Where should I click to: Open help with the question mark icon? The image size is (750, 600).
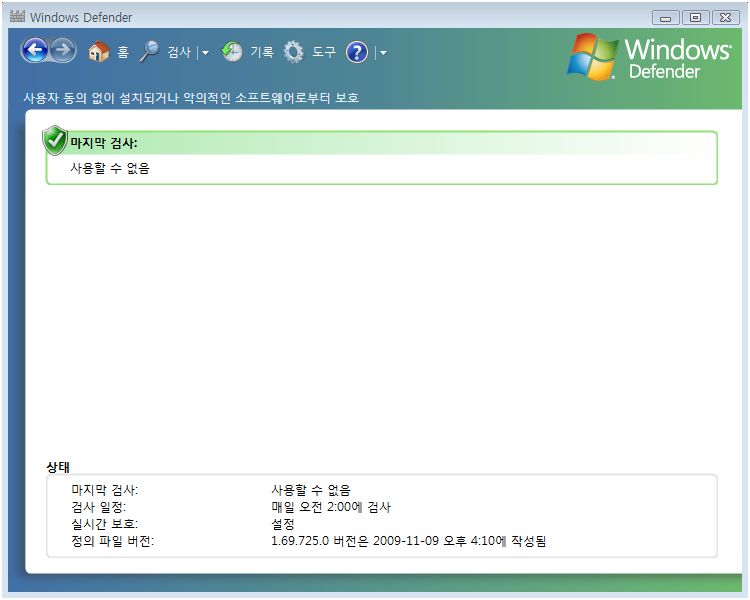pyautogui.click(x=357, y=52)
